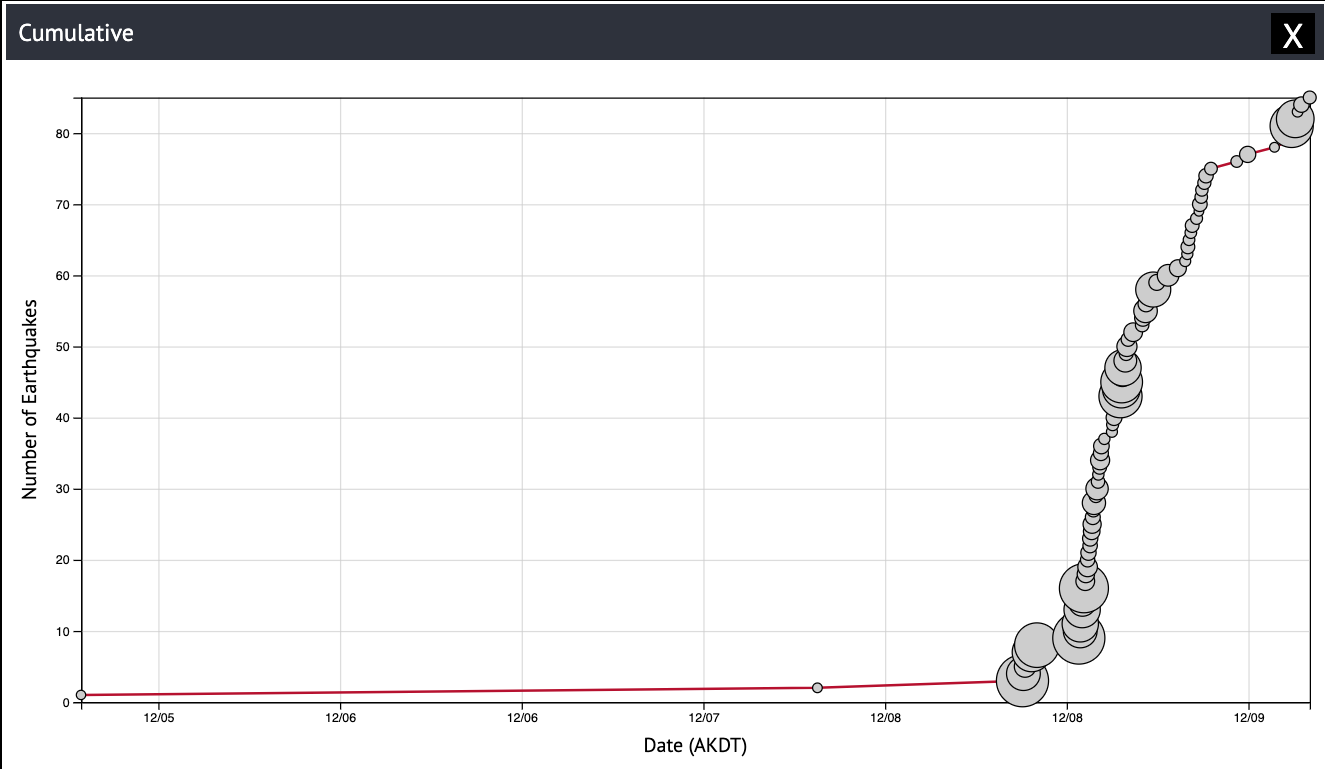The width and height of the screenshot is (1325, 769).
Task: Select the small second earthquake marker after 12/07
Action: click(x=817, y=688)
